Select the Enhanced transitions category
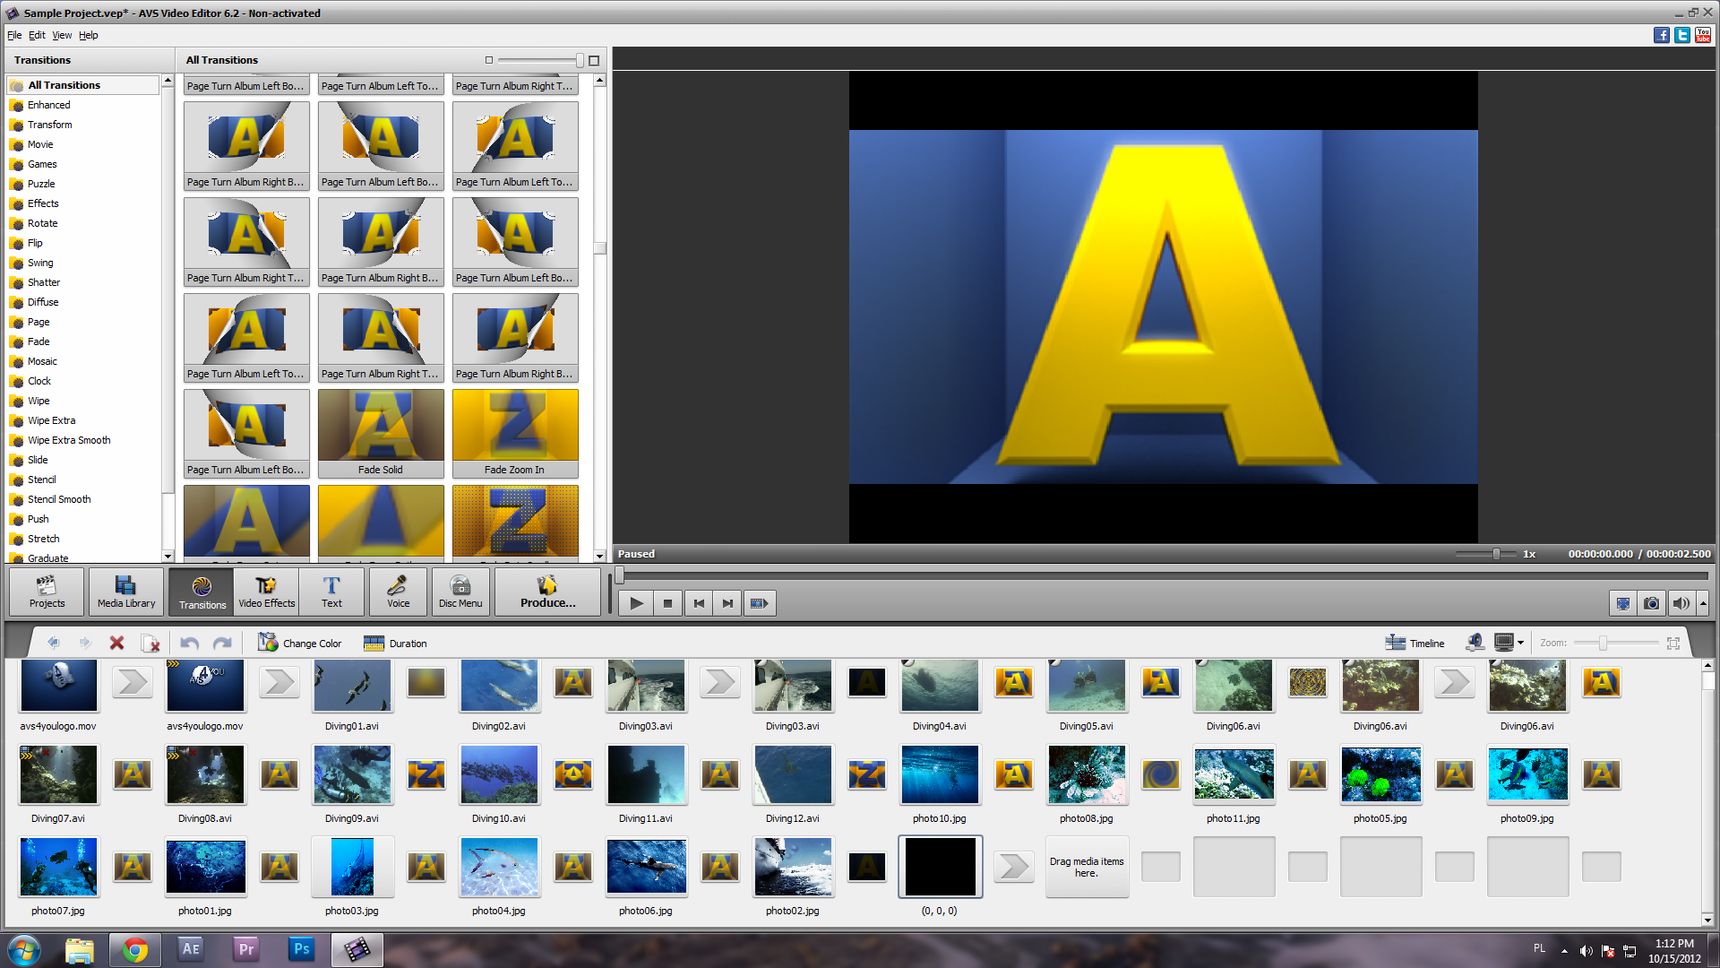The width and height of the screenshot is (1720, 968). pyautogui.click(x=49, y=105)
